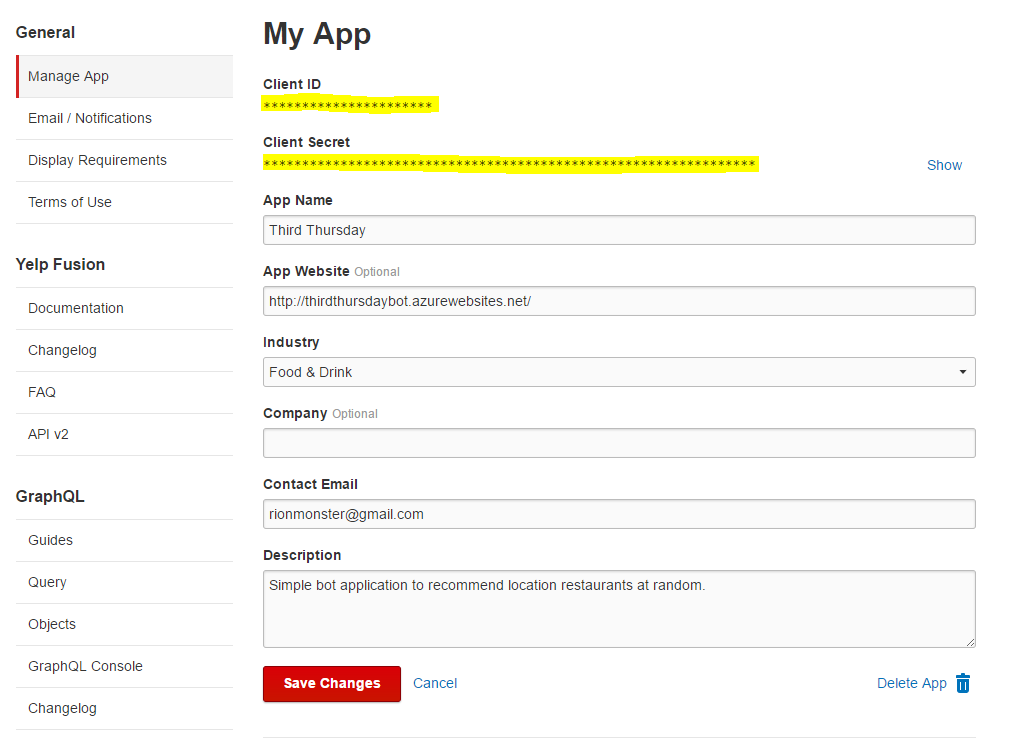Open the Yelp Fusion Changelog
This screenshot has height=744, width=1010.
pyautogui.click(x=124, y=350)
